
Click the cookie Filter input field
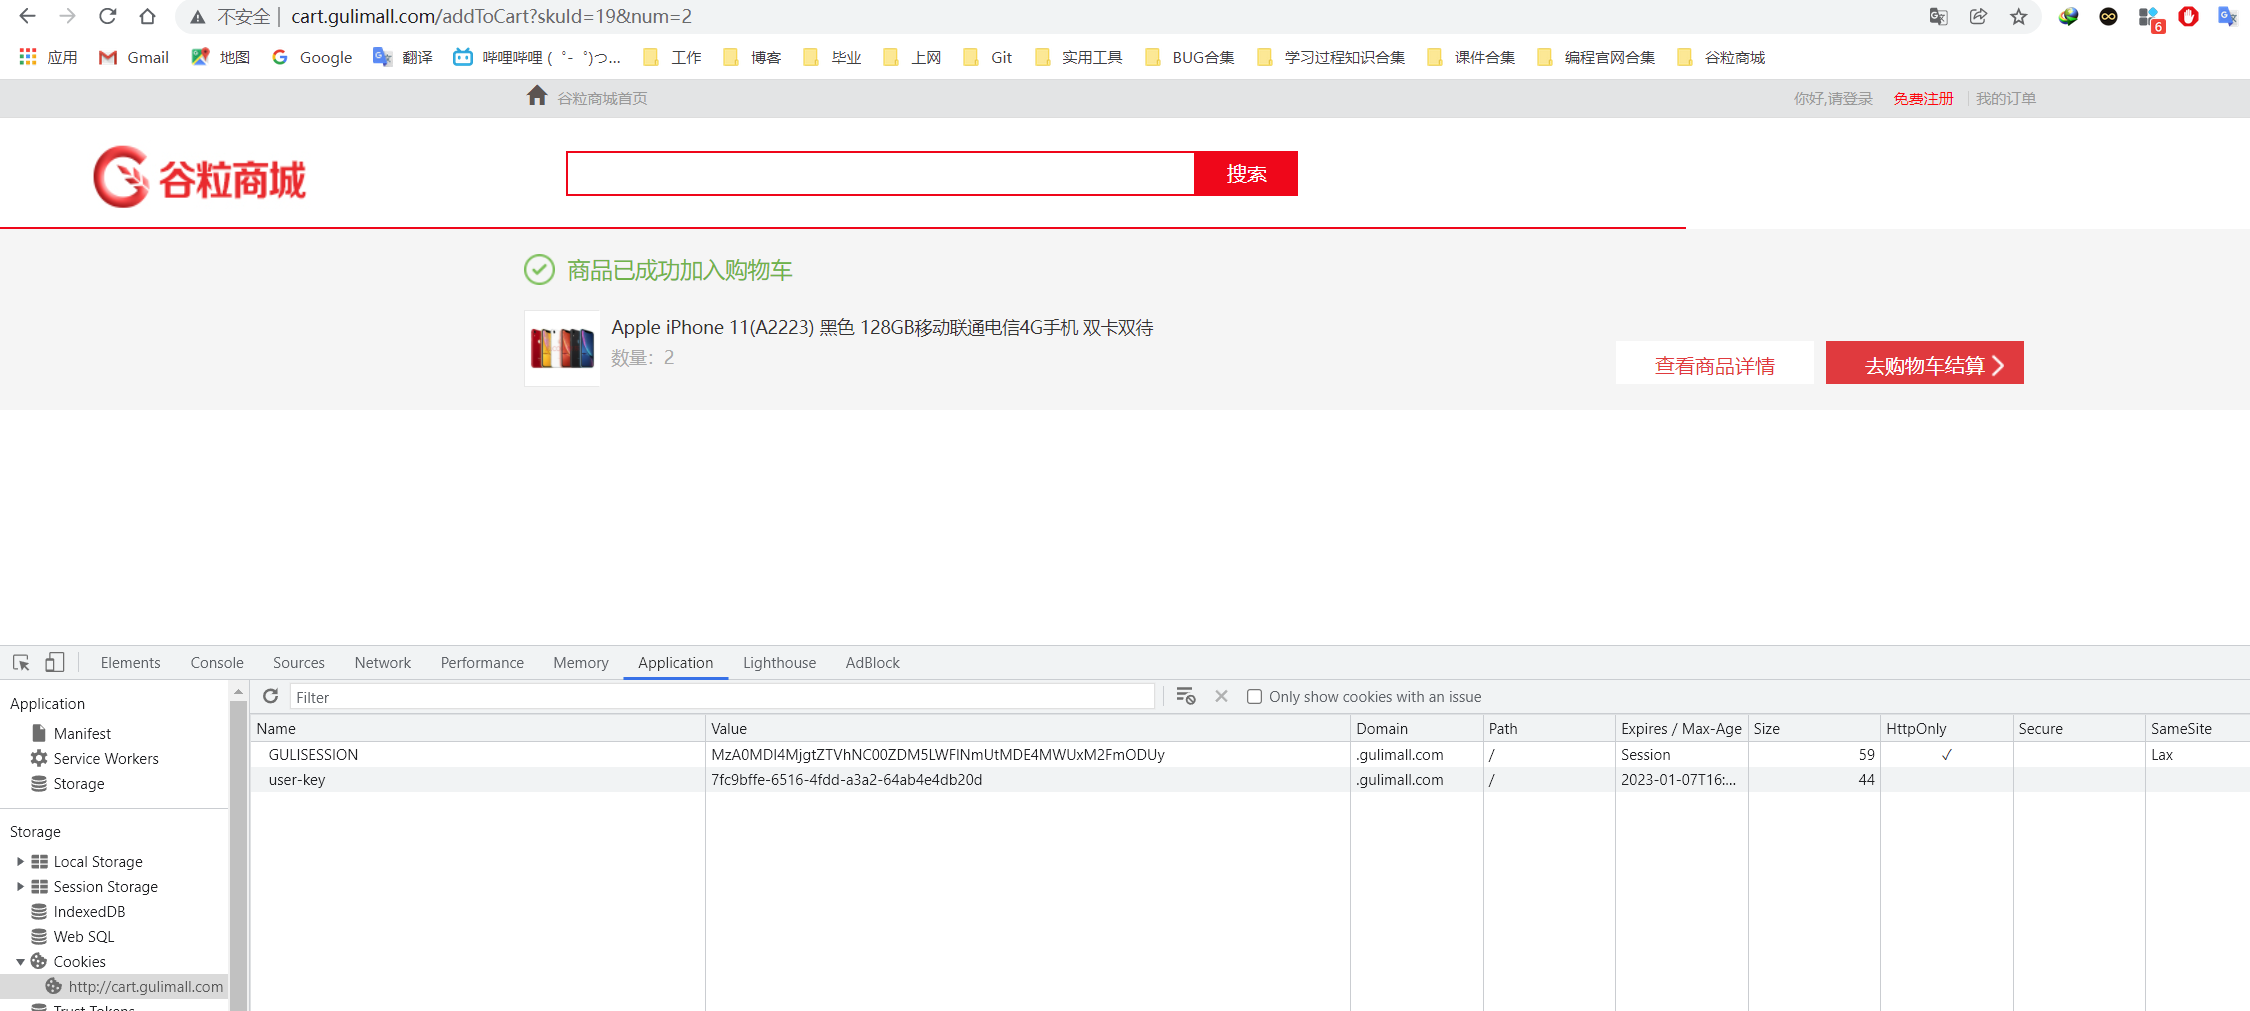pyautogui.click(x=722, y=696)
